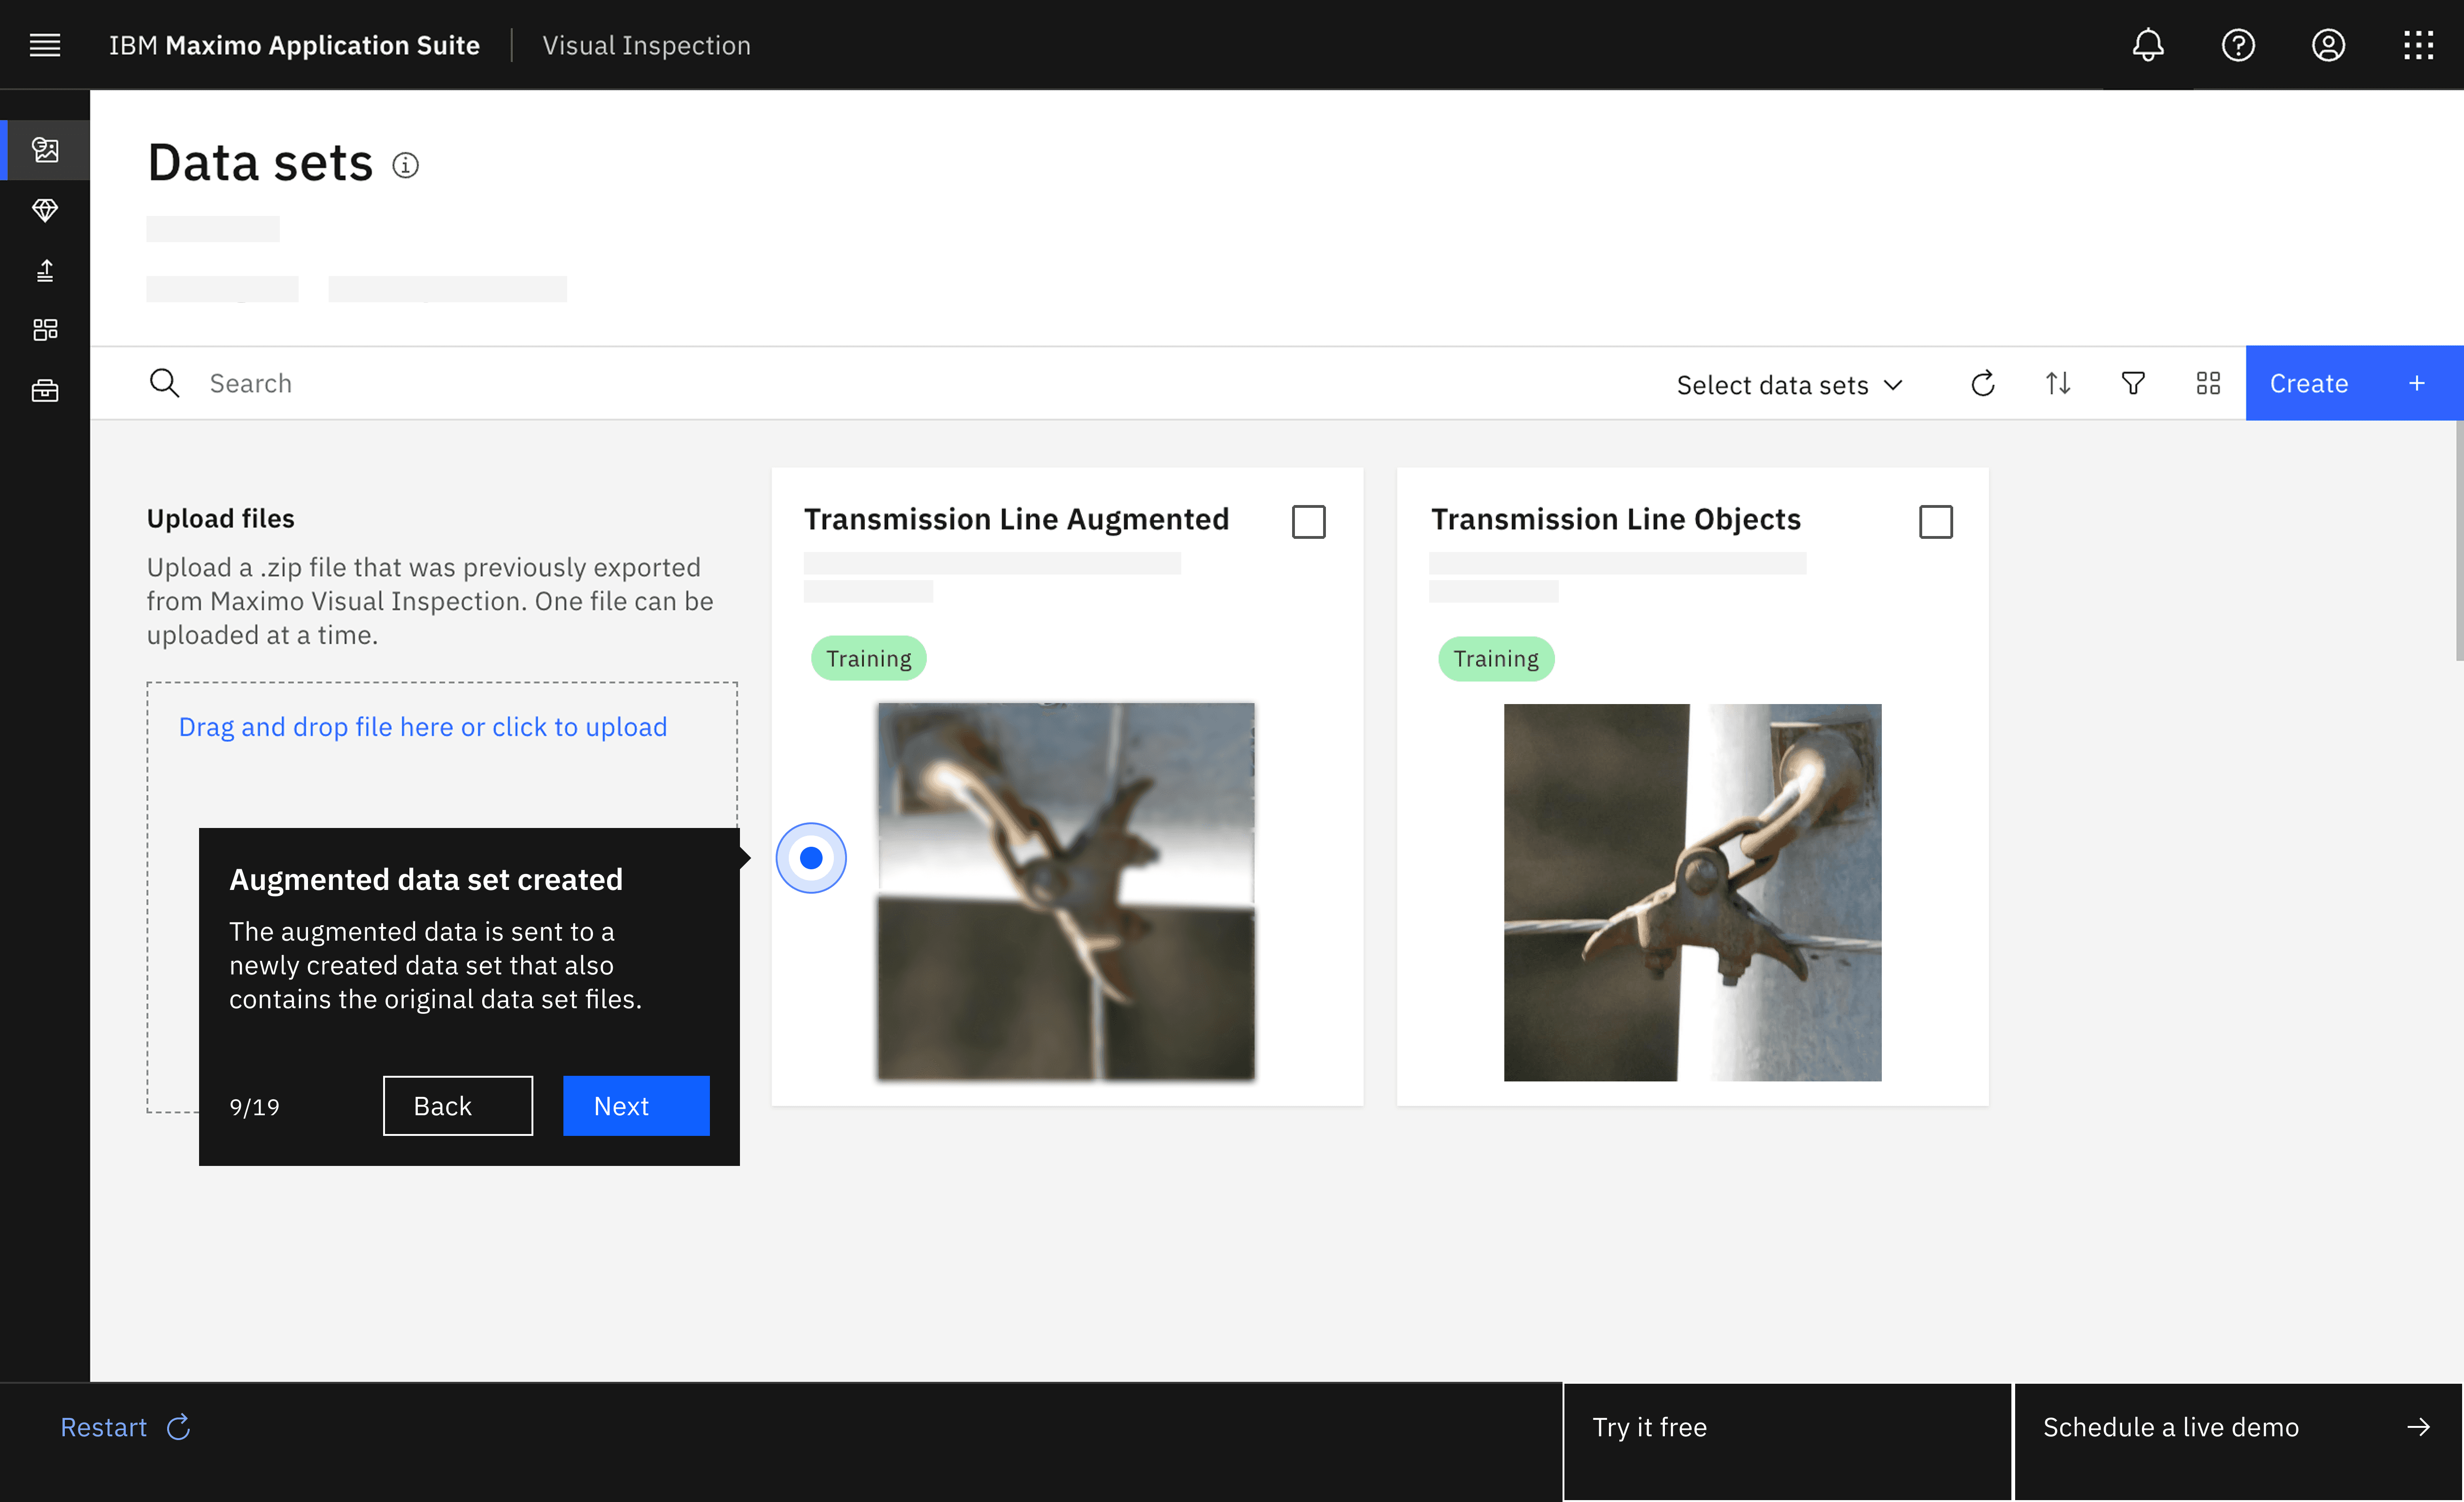Open the app switcher grid icon
Viewport: 2464px width, 1502px height.
[2417, 45]
